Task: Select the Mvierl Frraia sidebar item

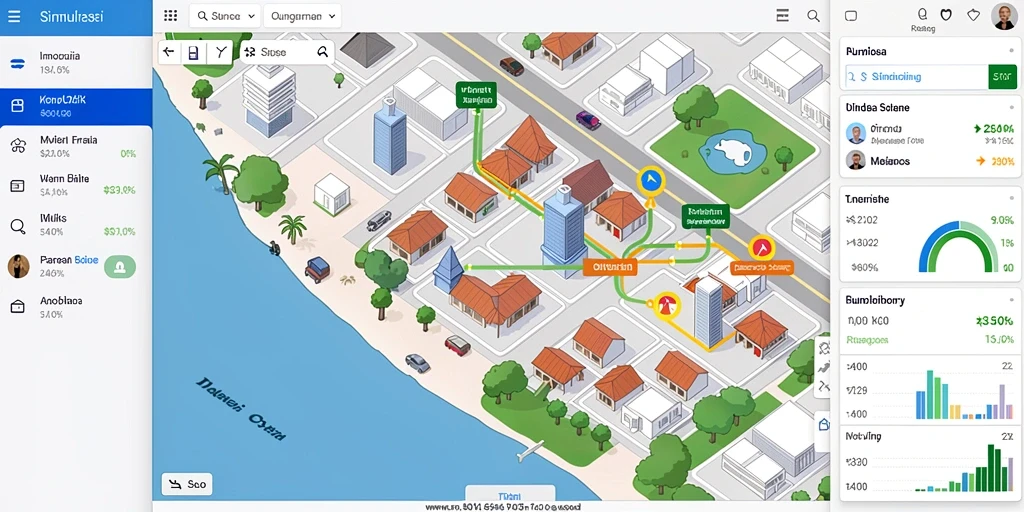Action: coord(76,146)
